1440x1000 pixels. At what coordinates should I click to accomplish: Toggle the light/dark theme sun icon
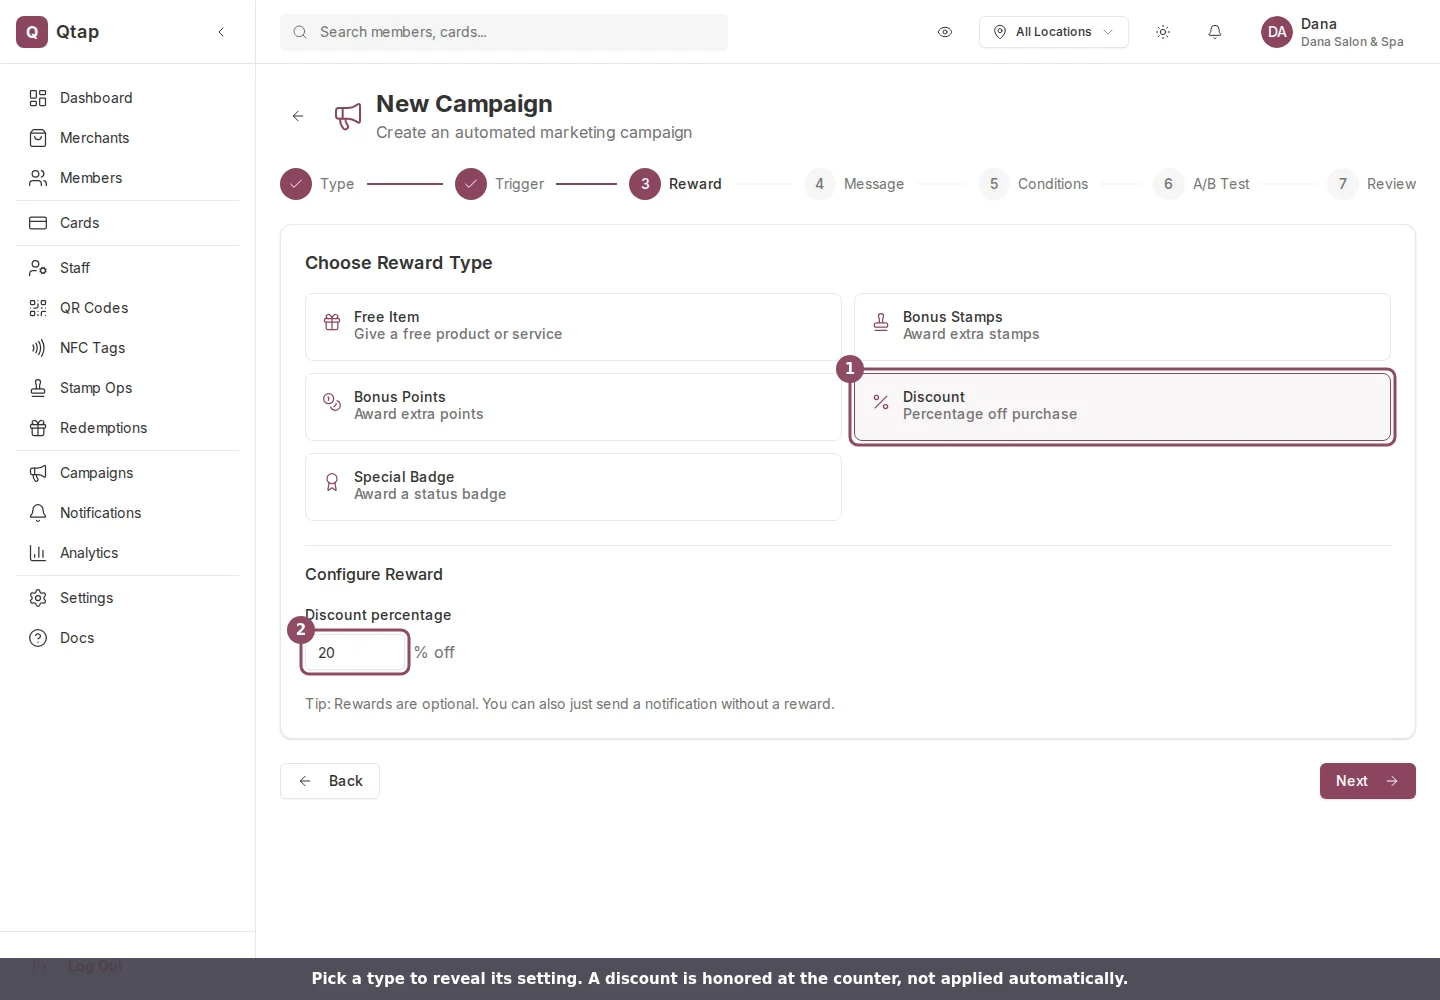1163,32
